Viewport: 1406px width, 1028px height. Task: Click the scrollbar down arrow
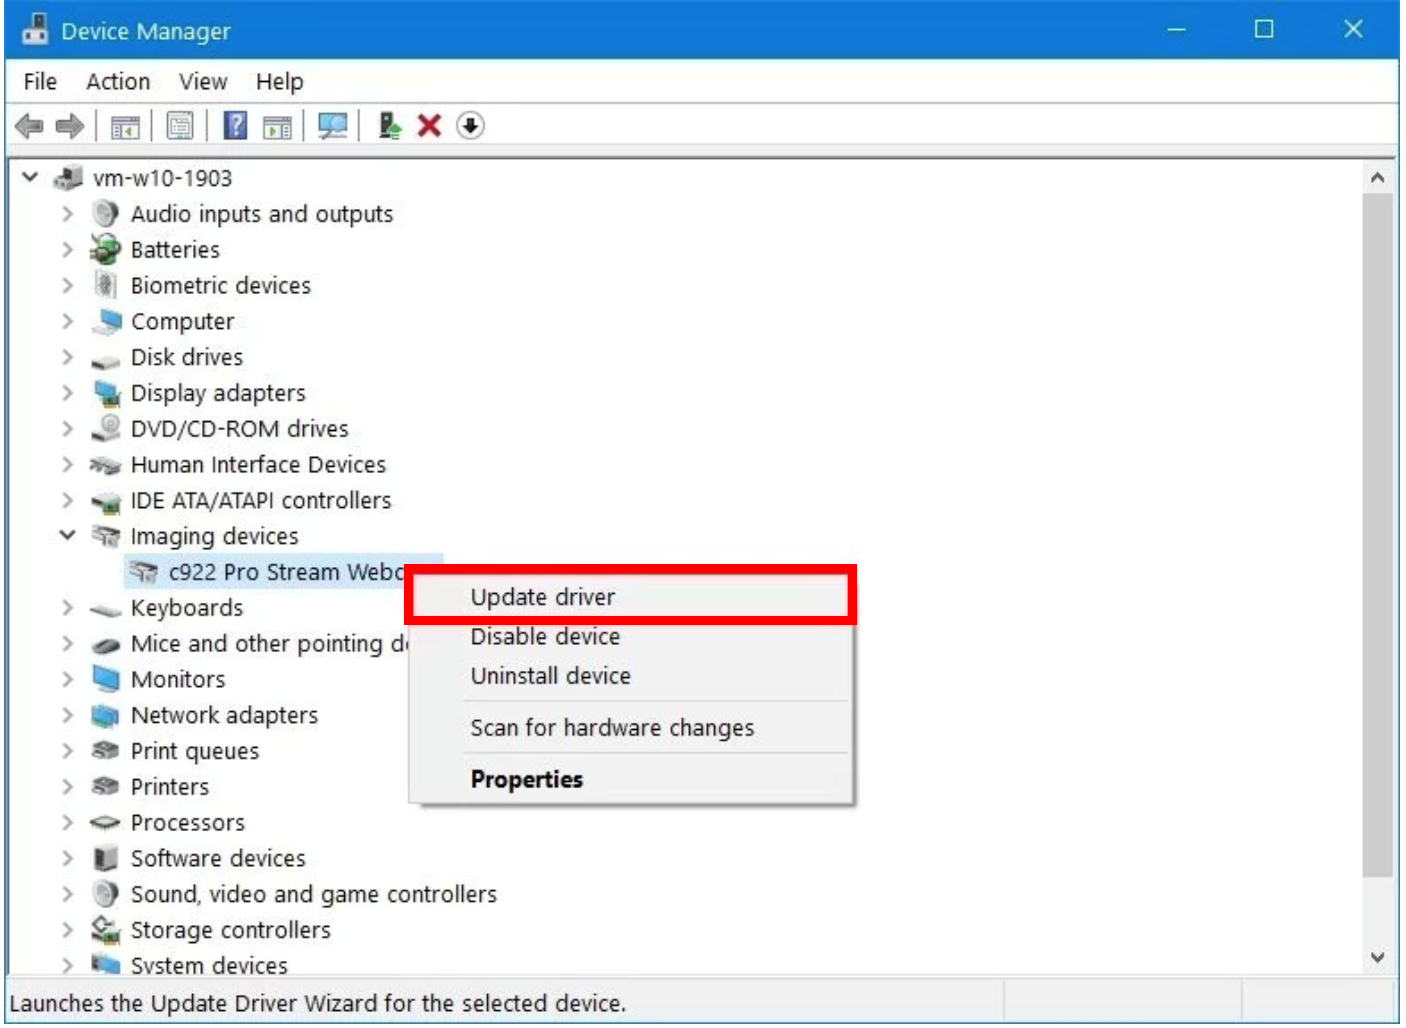[1378, 957]
